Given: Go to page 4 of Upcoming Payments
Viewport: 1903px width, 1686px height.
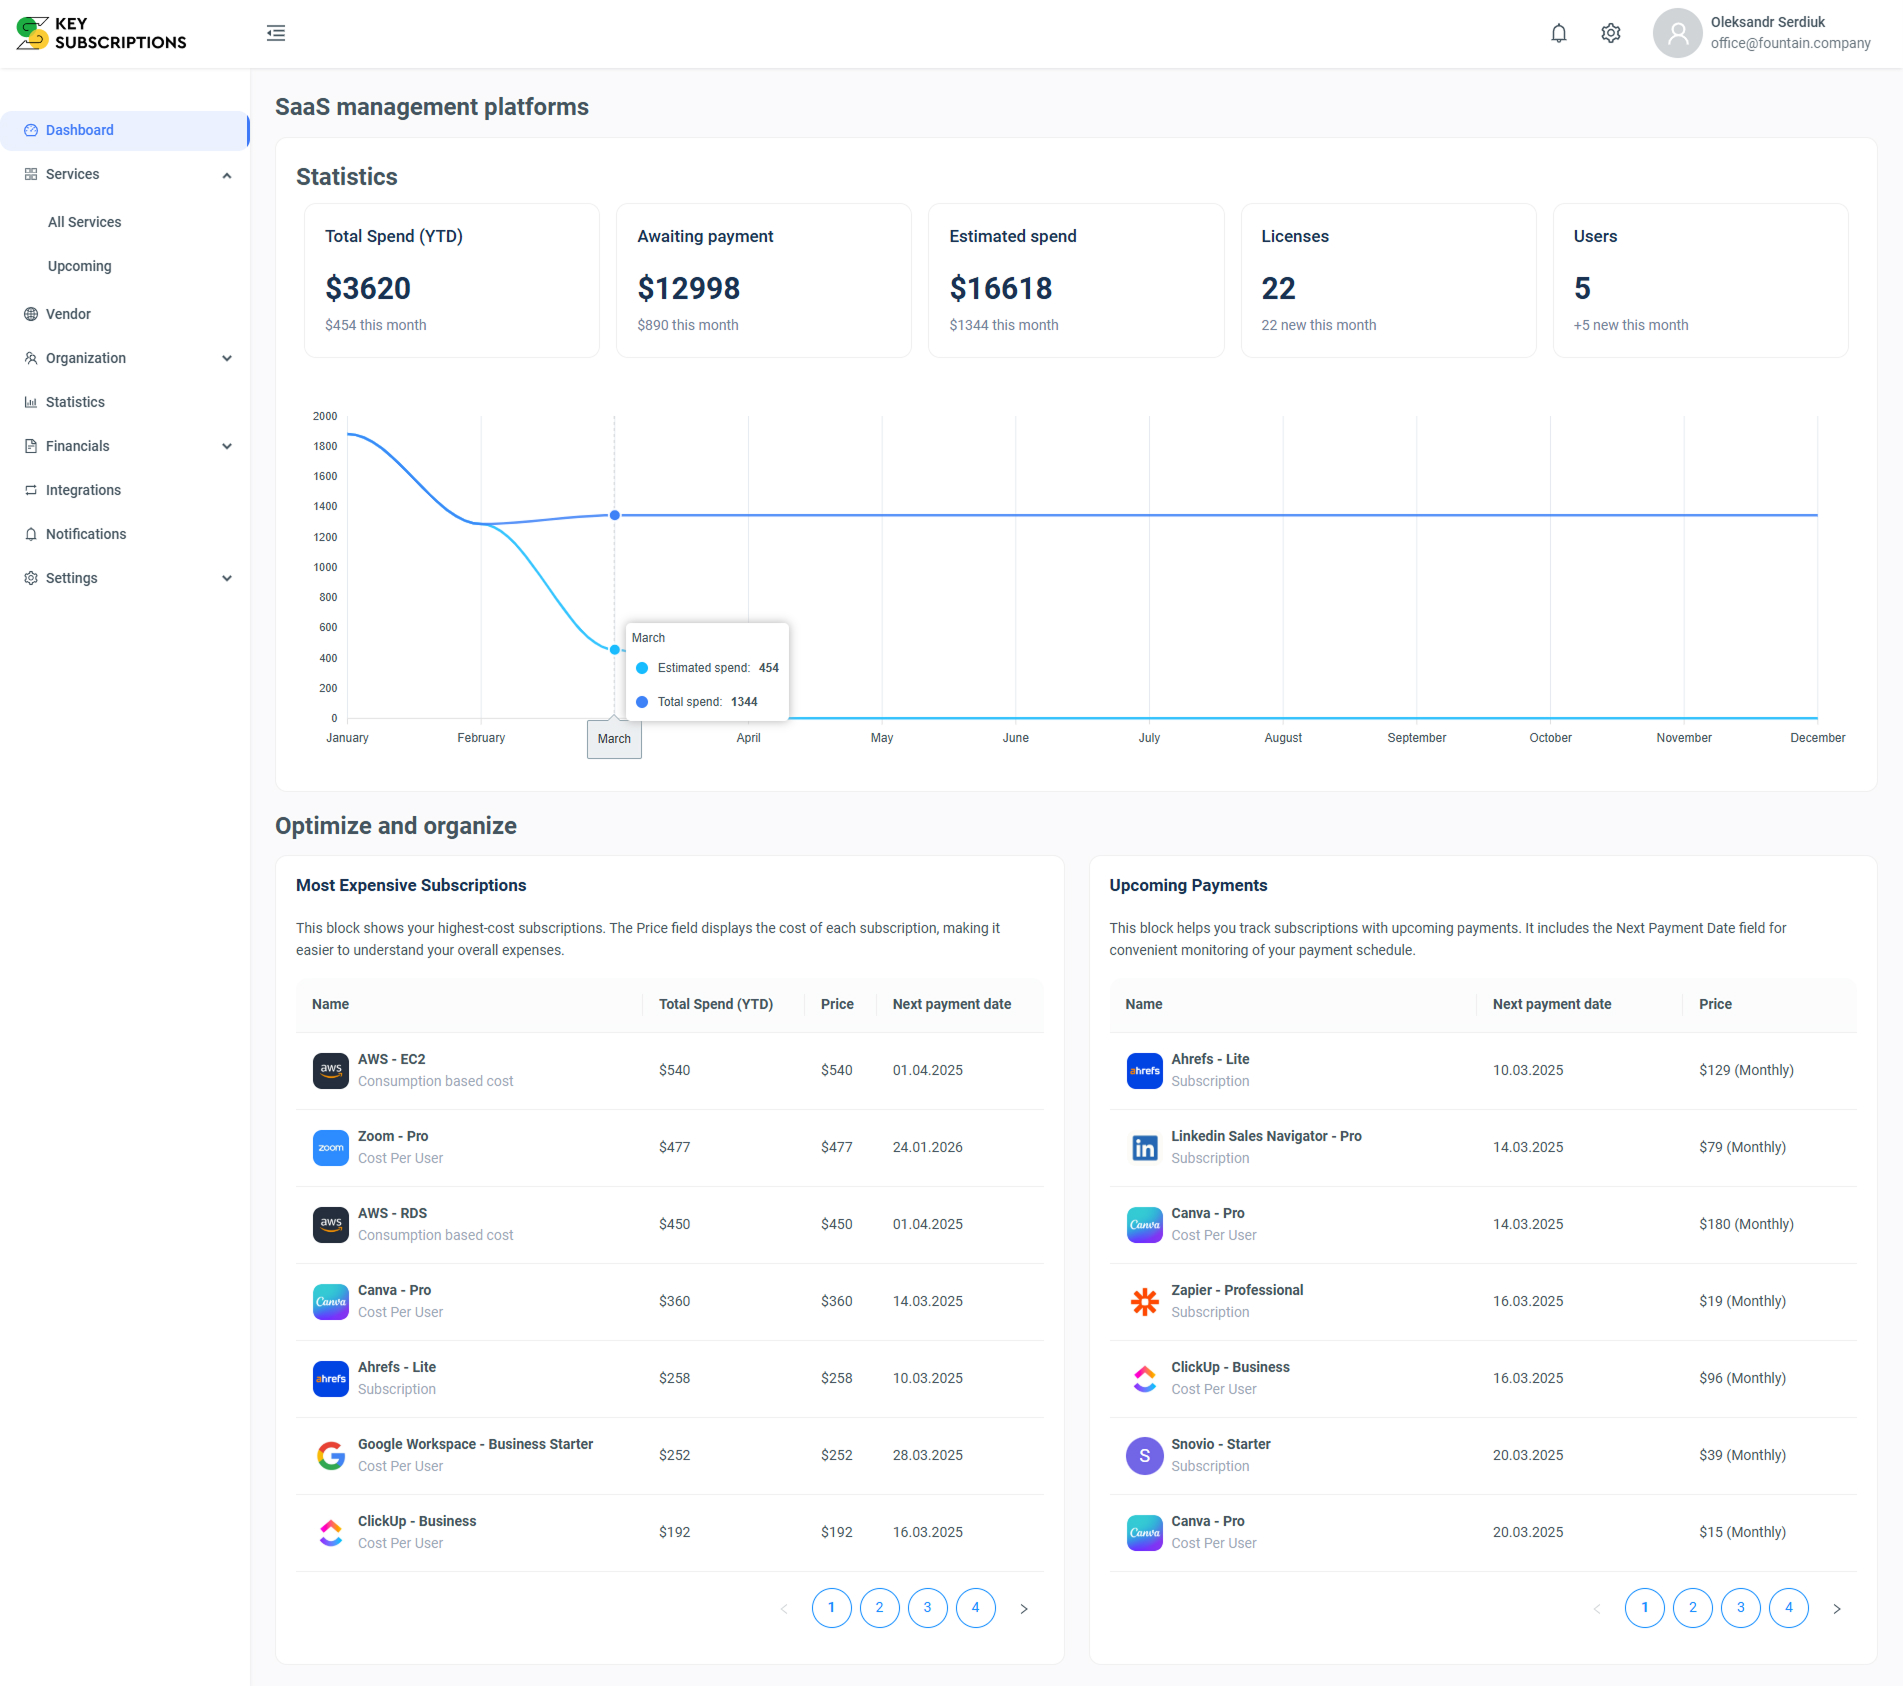Looking at the screenshot, I should 1788,1608.
